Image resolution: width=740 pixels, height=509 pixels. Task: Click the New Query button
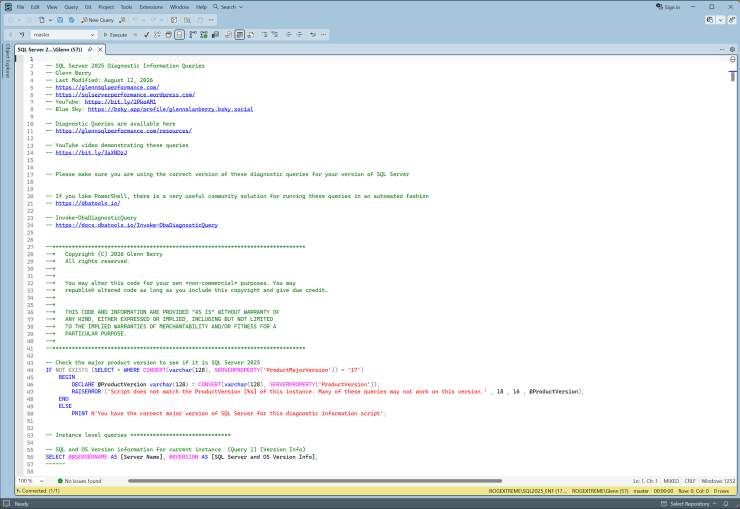click(97, 20)
